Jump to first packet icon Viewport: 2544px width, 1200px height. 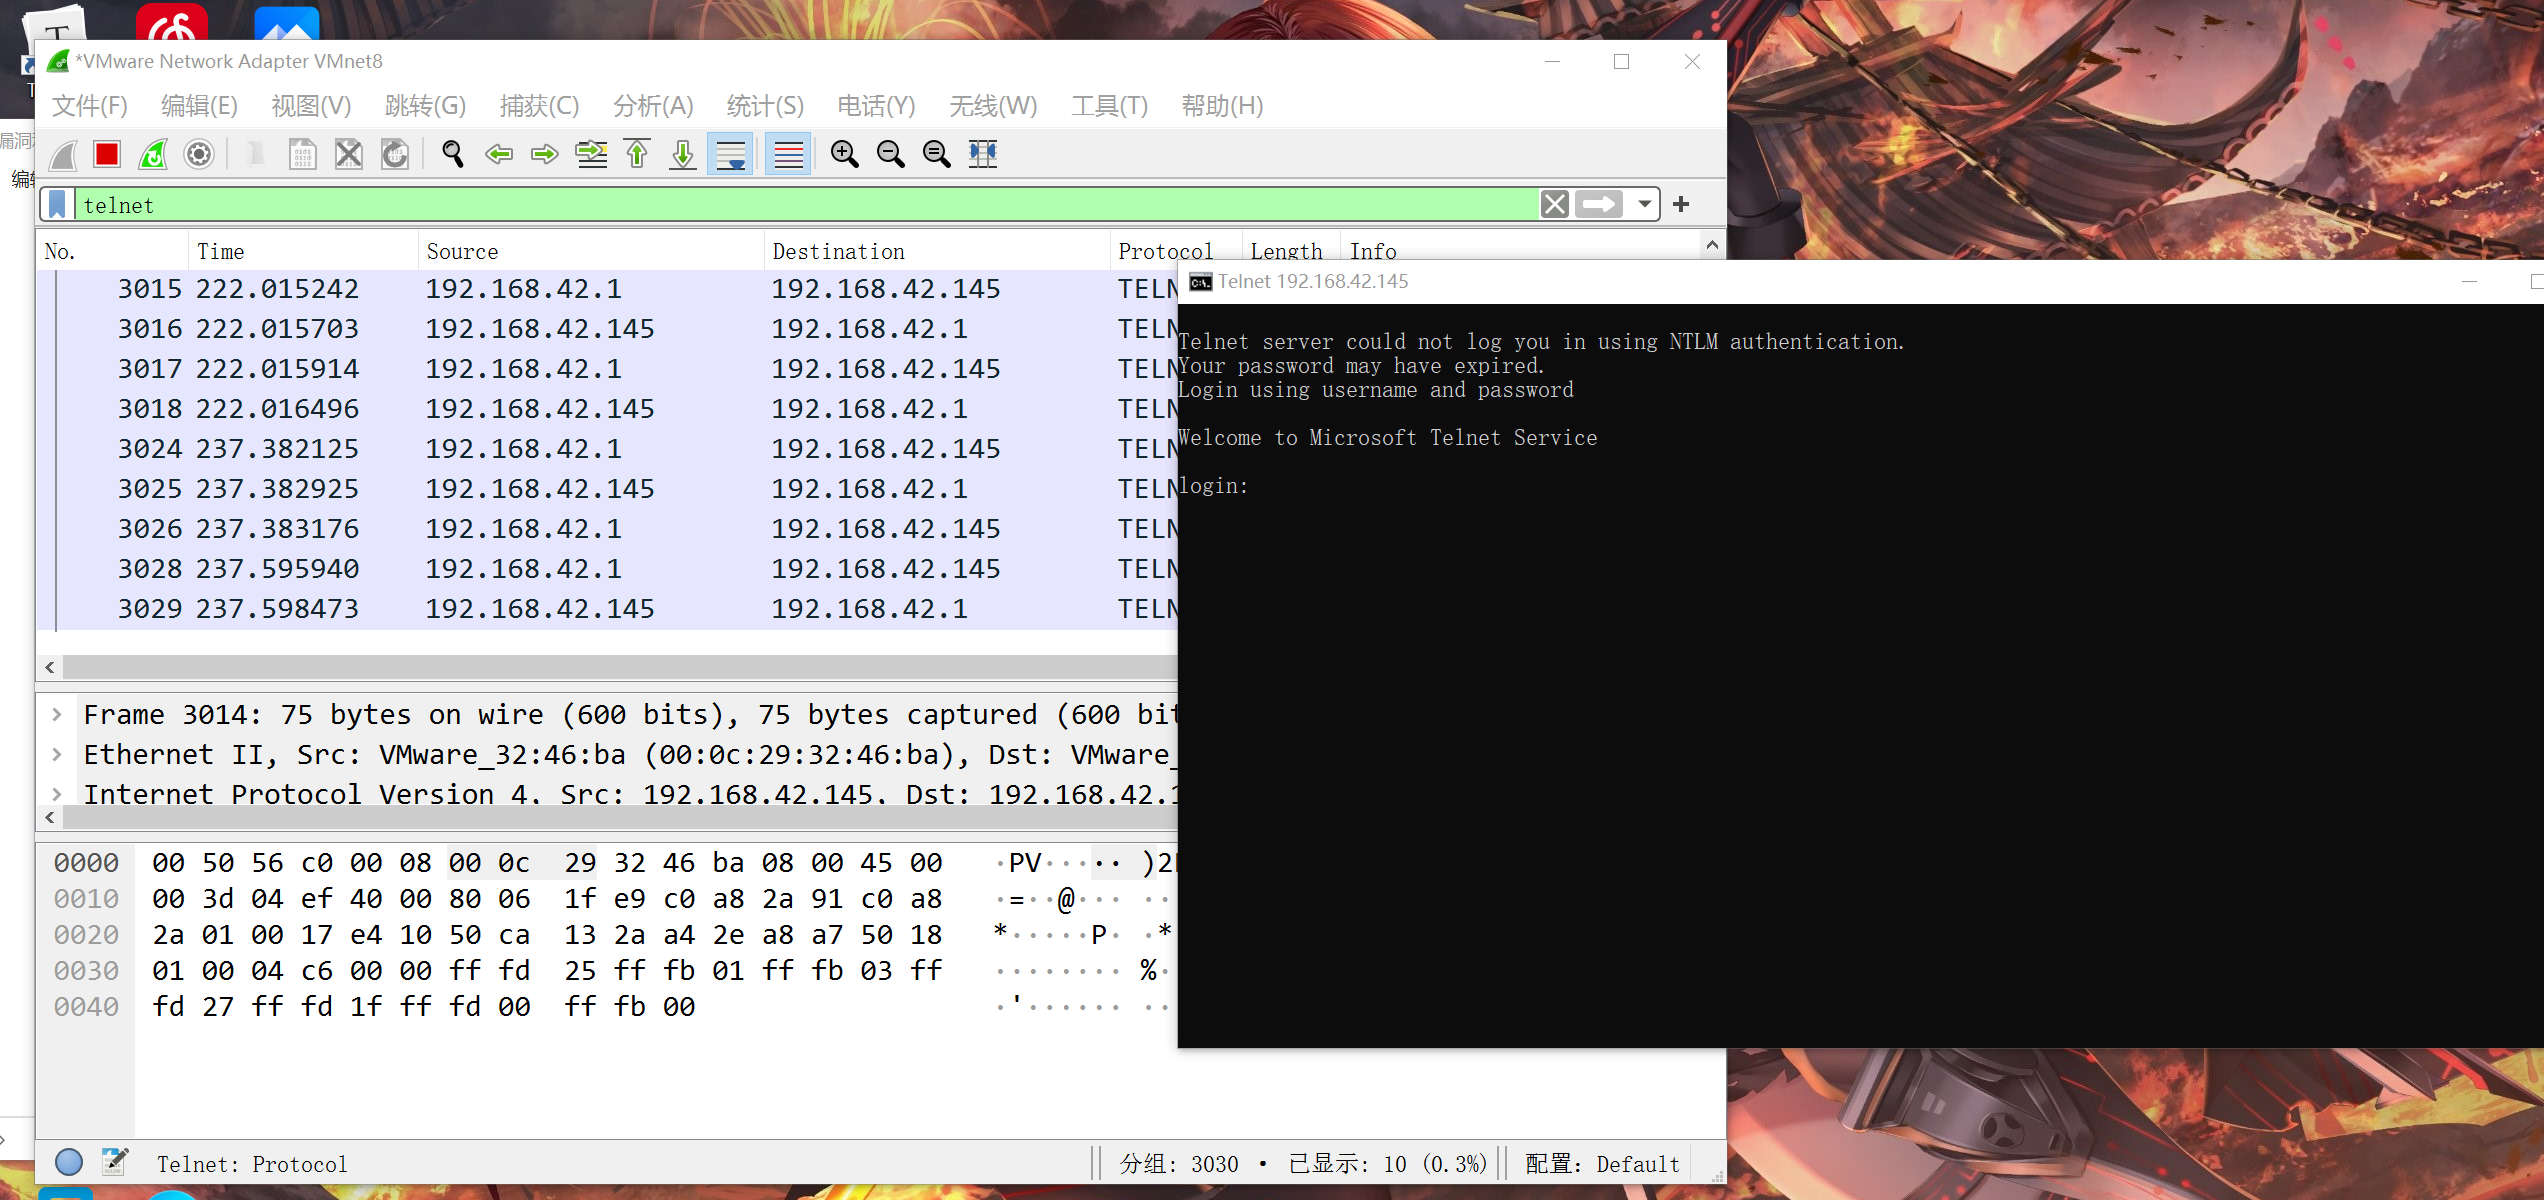coord(637,154)
